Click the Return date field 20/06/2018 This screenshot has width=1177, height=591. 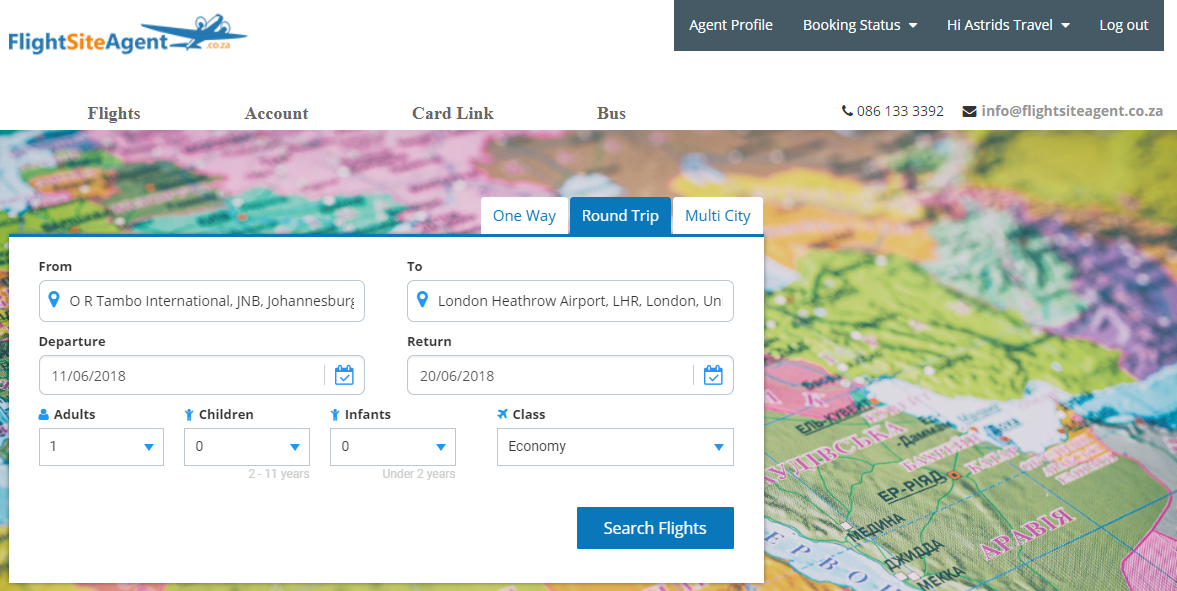click(x=570, y=375)
